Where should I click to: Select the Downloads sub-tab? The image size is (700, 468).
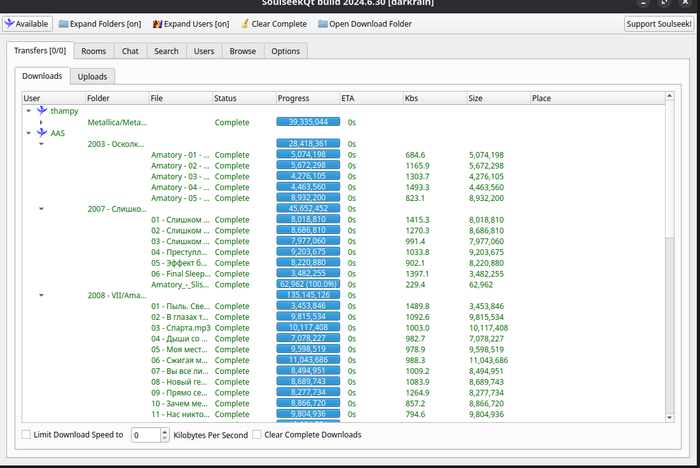pyautogui.click(x=42, y=76)
